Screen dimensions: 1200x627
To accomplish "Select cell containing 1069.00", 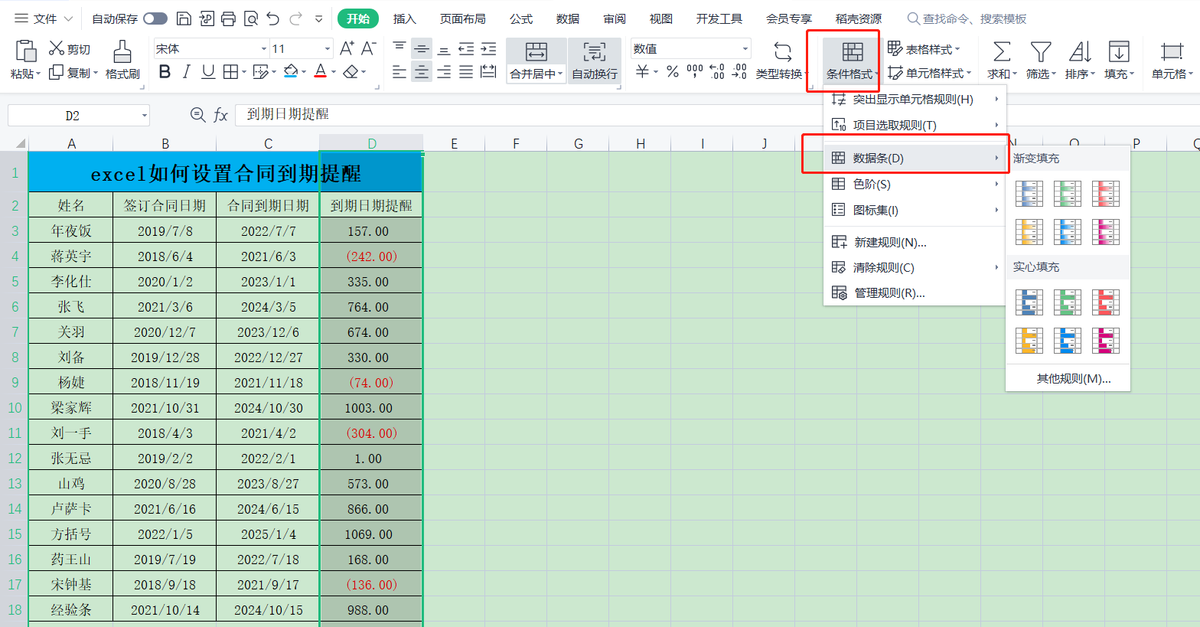I will [x=371, y=535].
